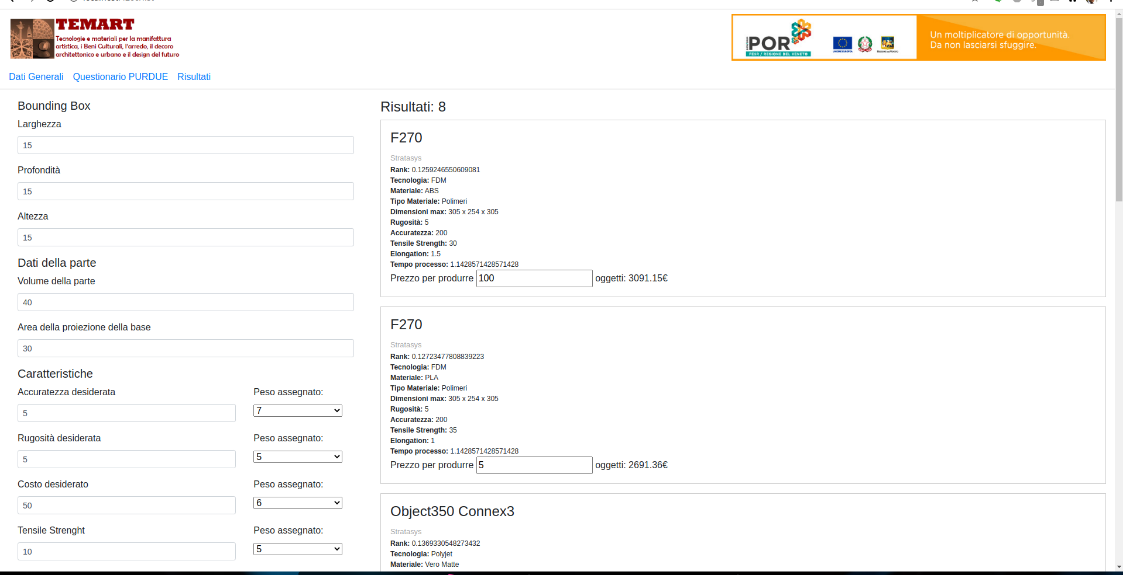Open Costo peso assegnato dropdown
Screen dimensions: 1123x575
(298, 503)
